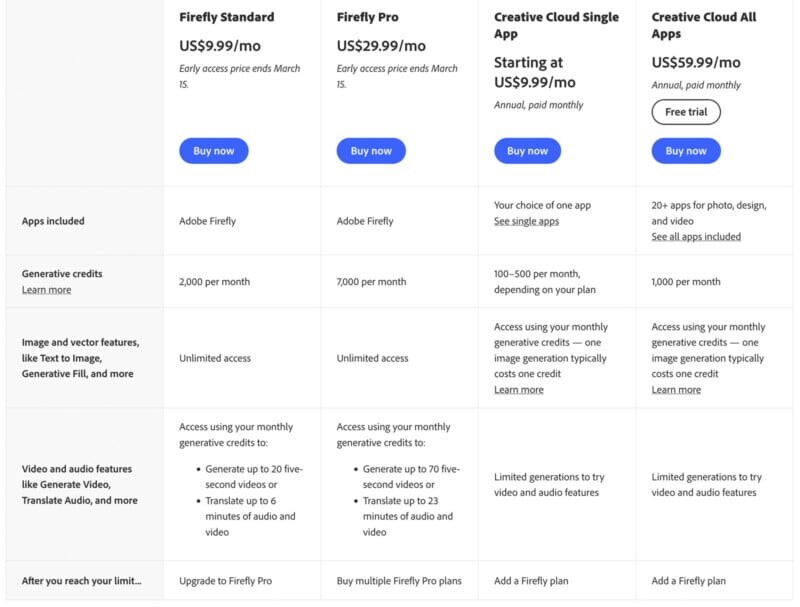This screenshot has width=800, height=607.
Task: Click the Generative credits row label
Action: pyautogui.click(x=62, y=273)
